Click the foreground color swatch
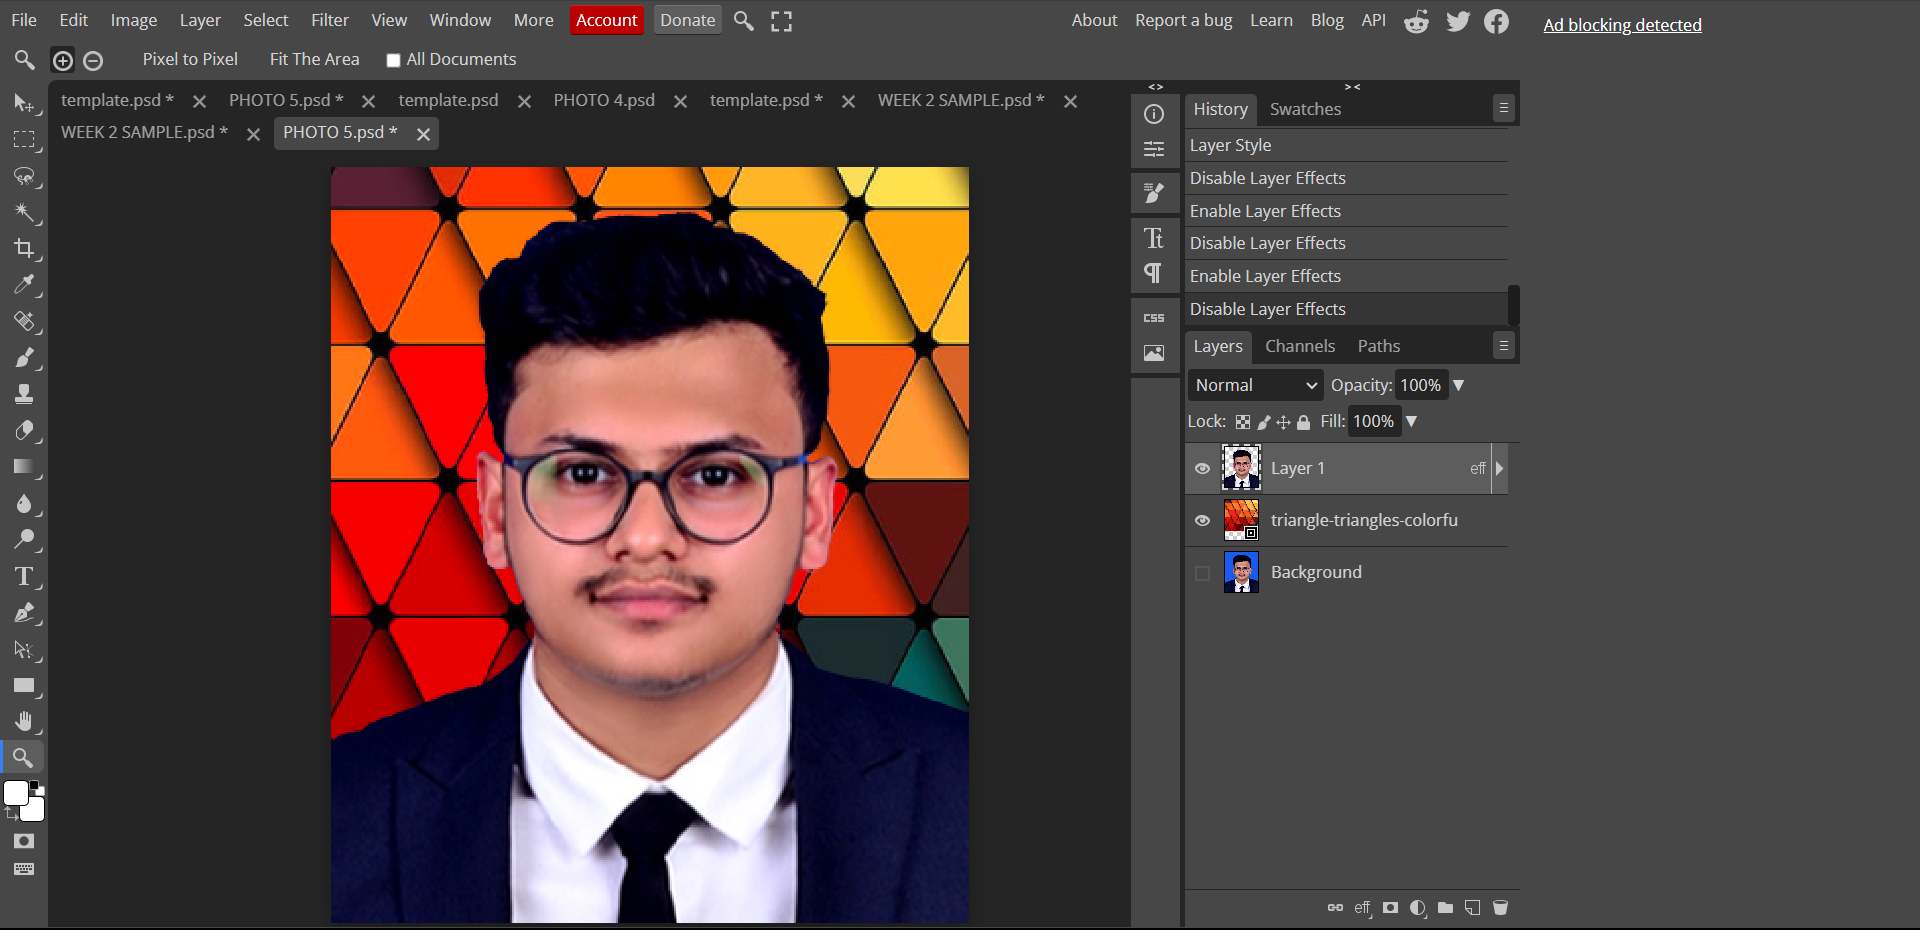The image size is (1920, 930). tap(16, 793)
